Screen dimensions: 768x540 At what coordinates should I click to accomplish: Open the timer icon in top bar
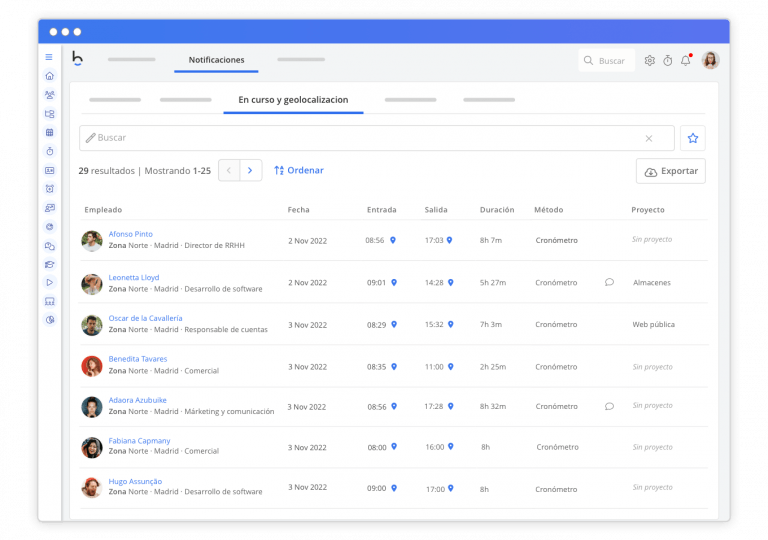667,61
